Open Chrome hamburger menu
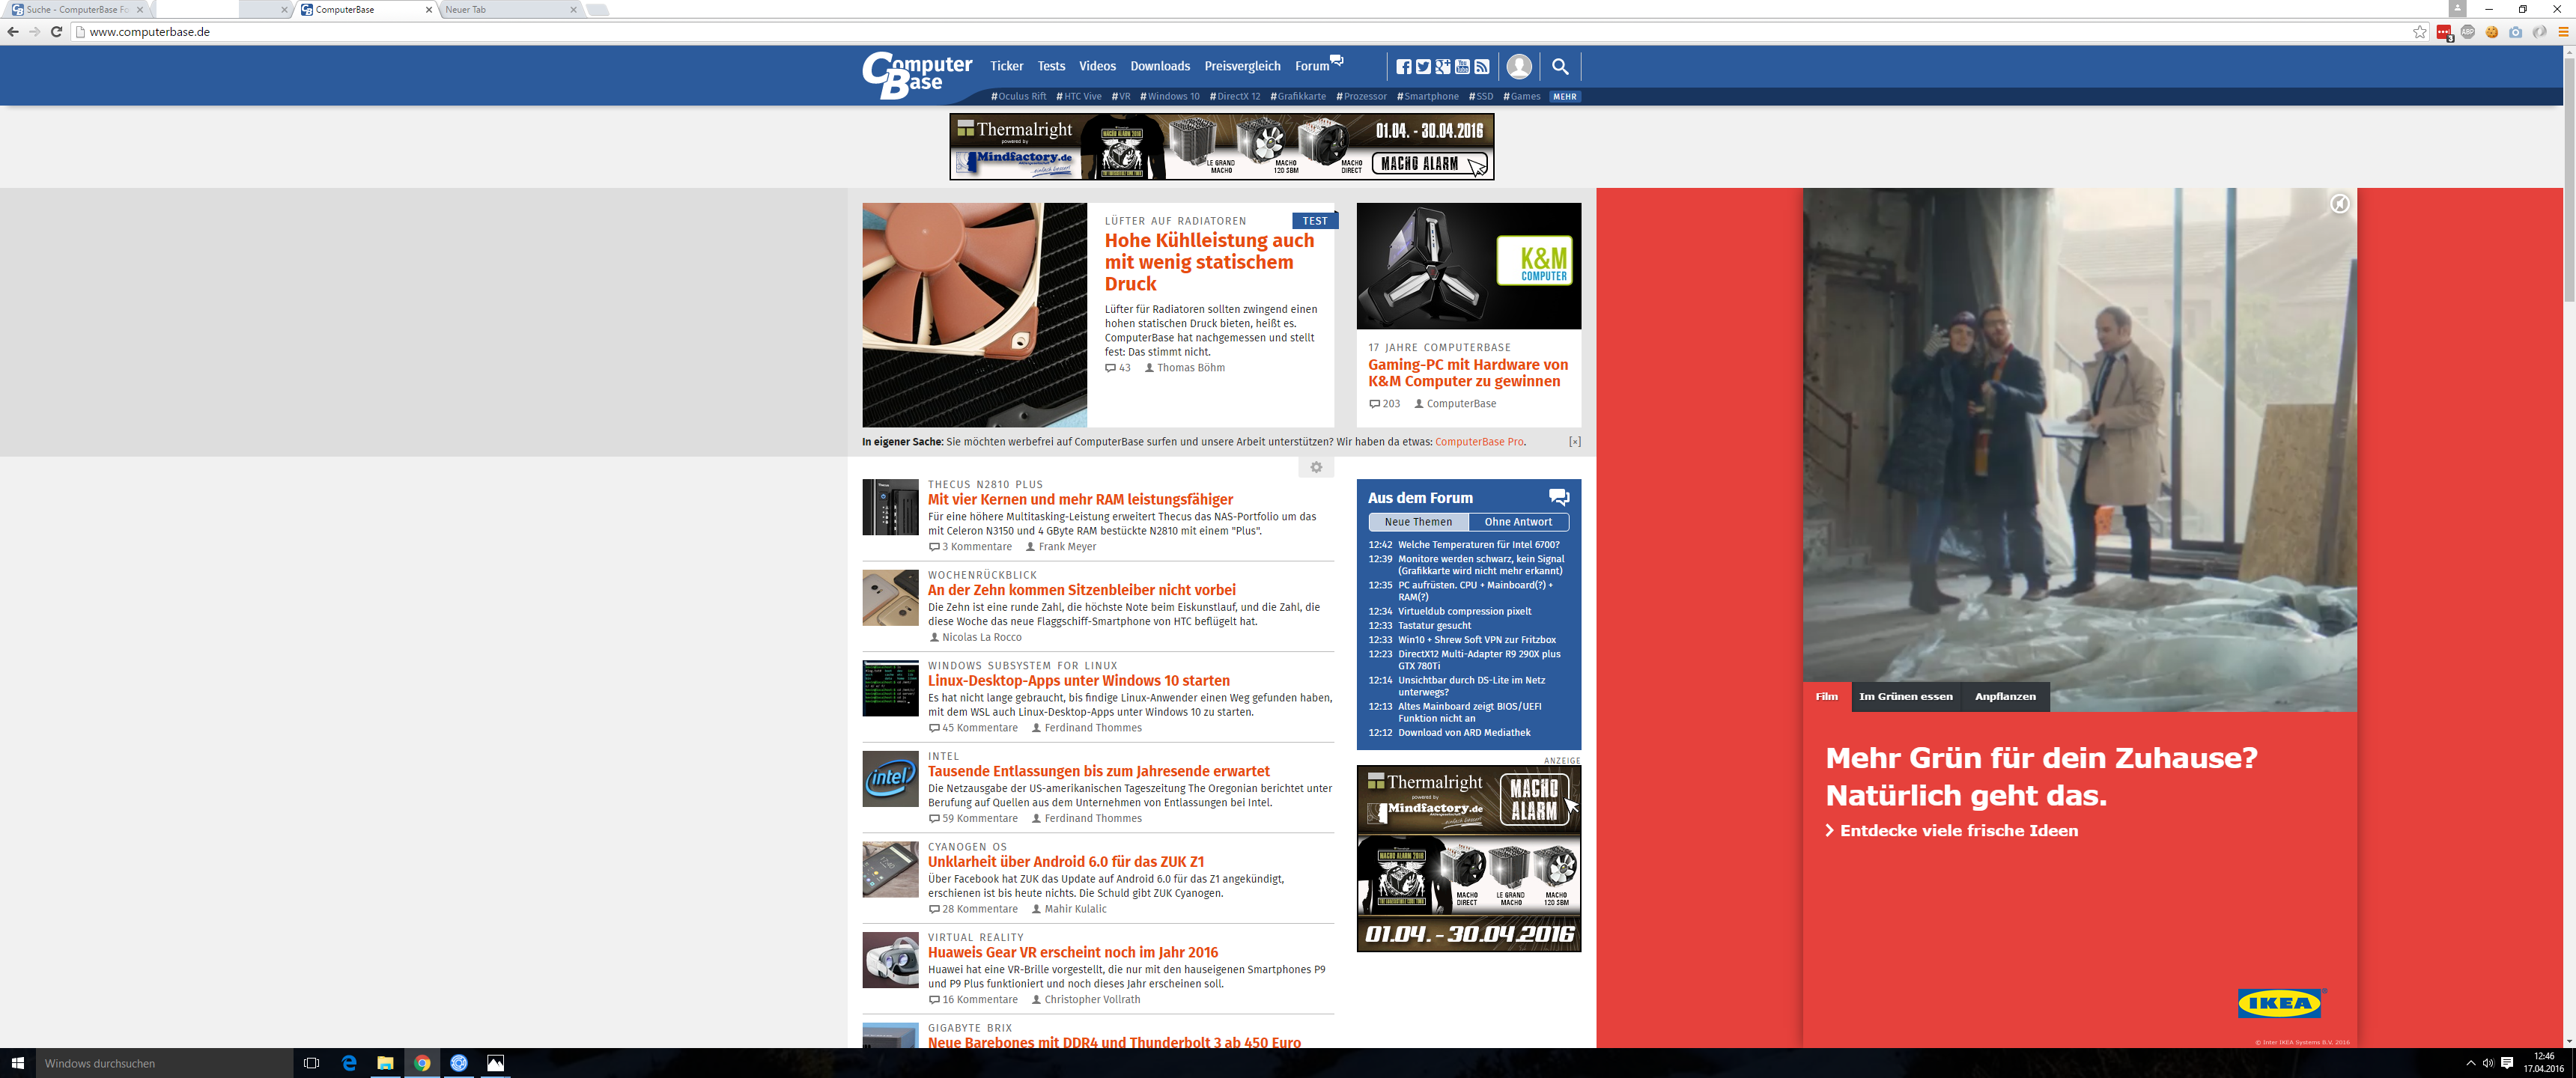 click(2563, 32)
